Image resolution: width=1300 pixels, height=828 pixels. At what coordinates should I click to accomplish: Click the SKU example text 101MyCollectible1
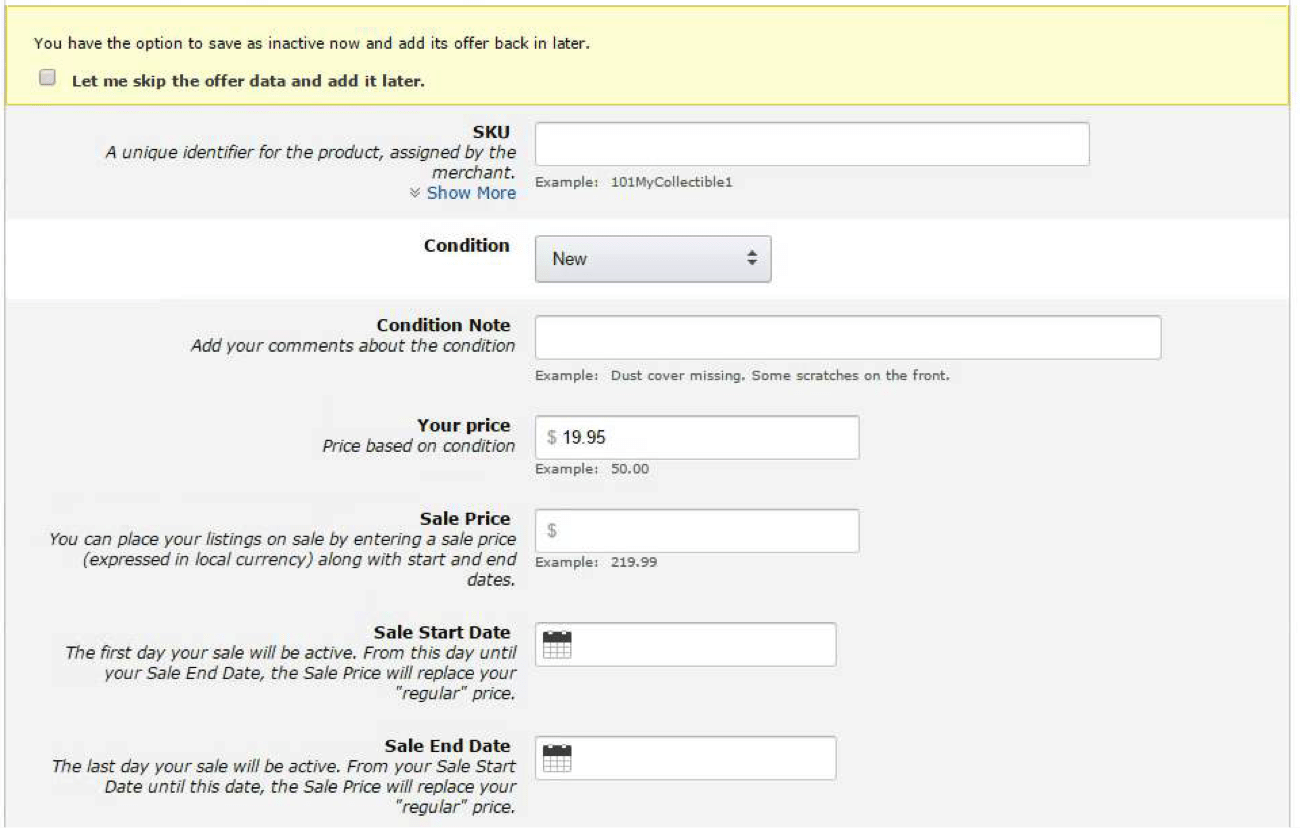click(671, 183)
